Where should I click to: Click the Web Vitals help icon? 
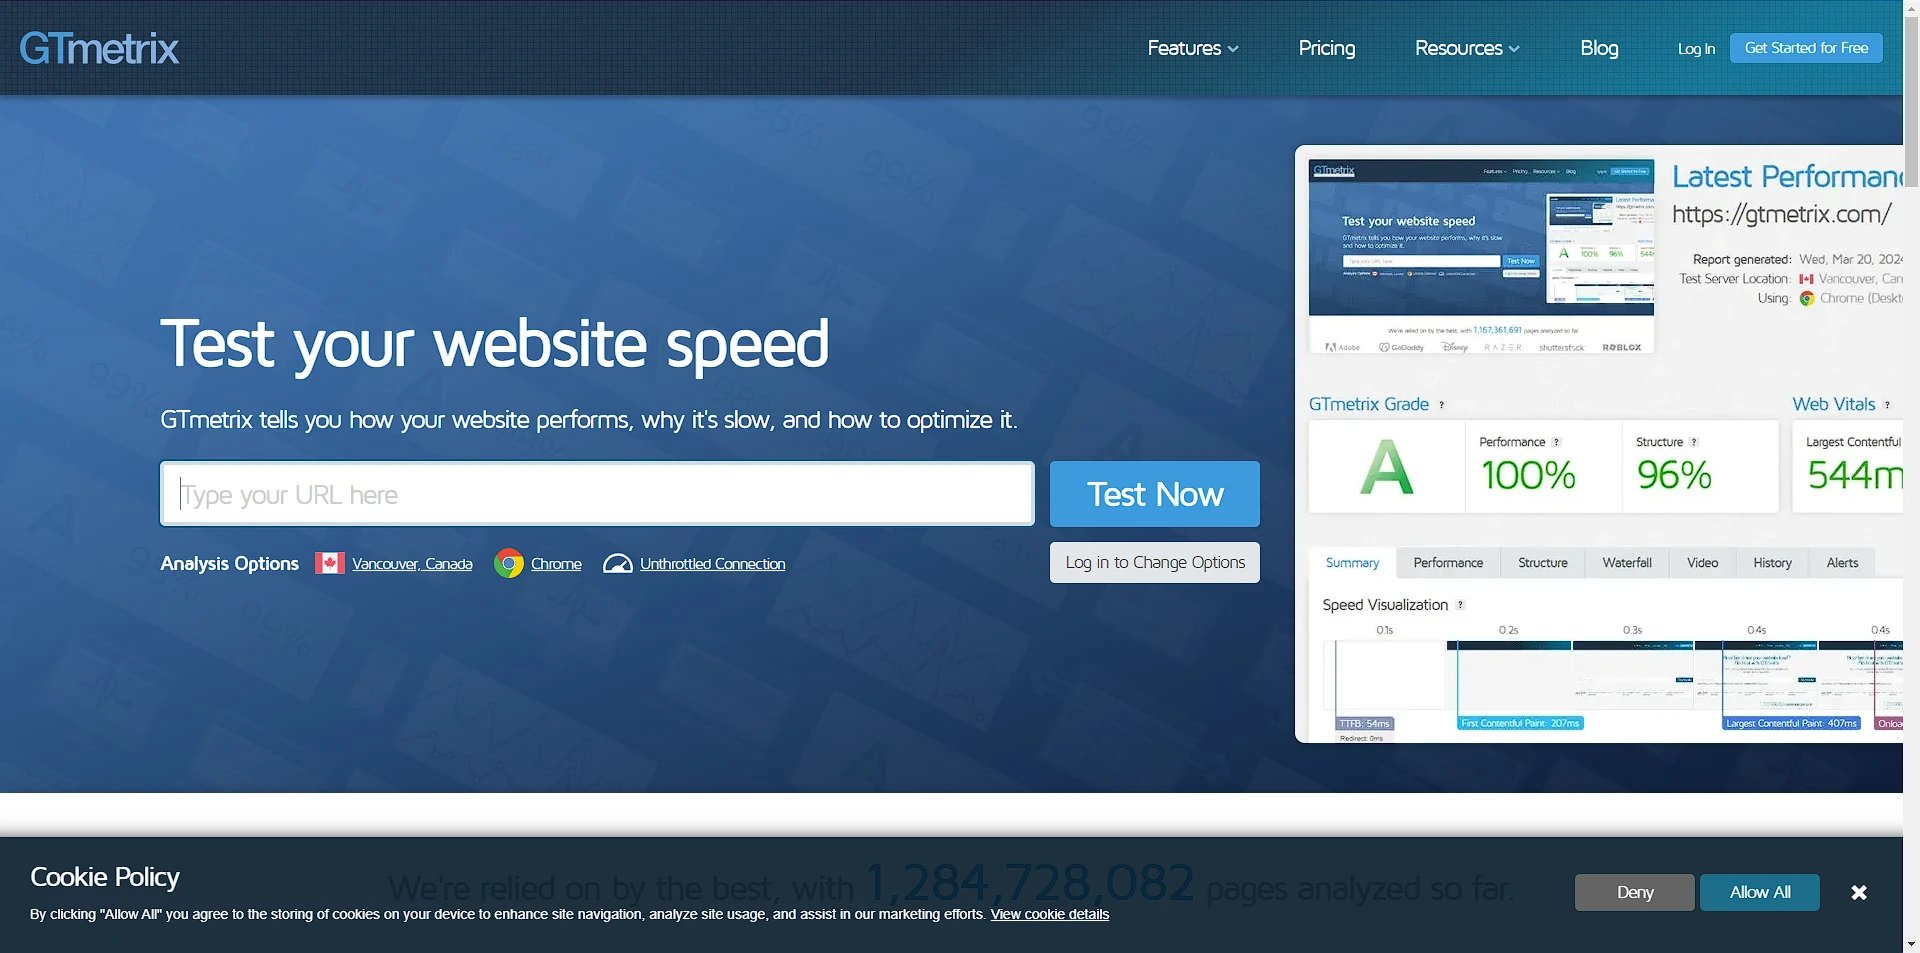(x=1887, y=405)
